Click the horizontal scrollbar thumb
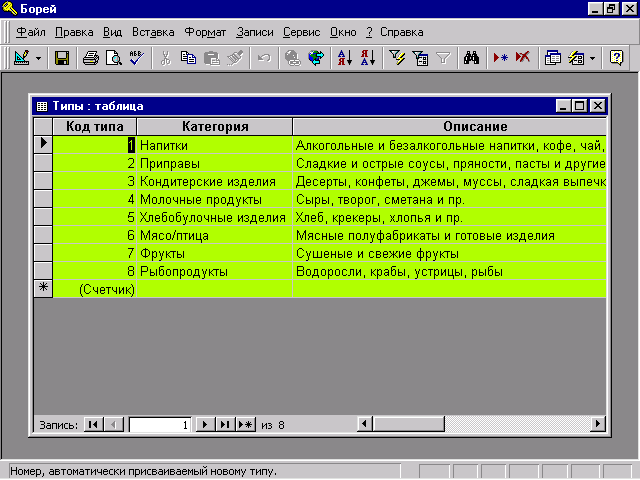 [409, 424]
